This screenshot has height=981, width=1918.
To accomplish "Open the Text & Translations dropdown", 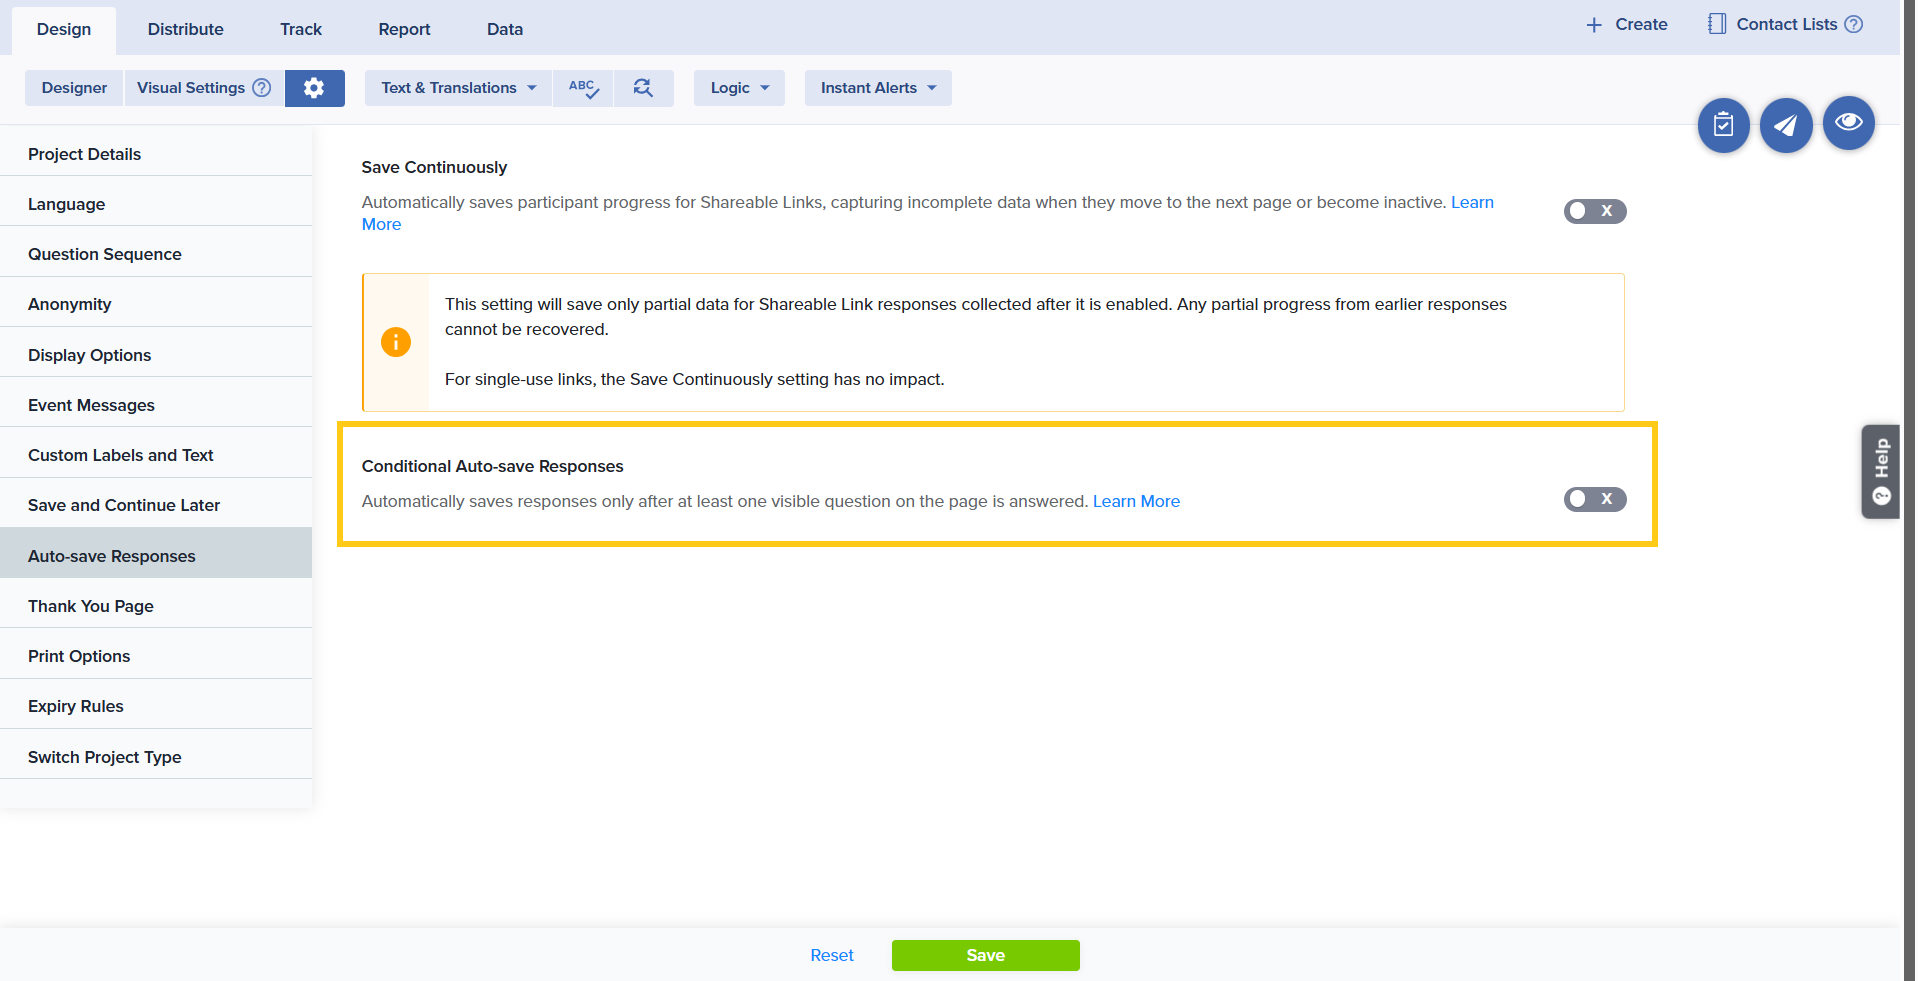I will 458,88.
